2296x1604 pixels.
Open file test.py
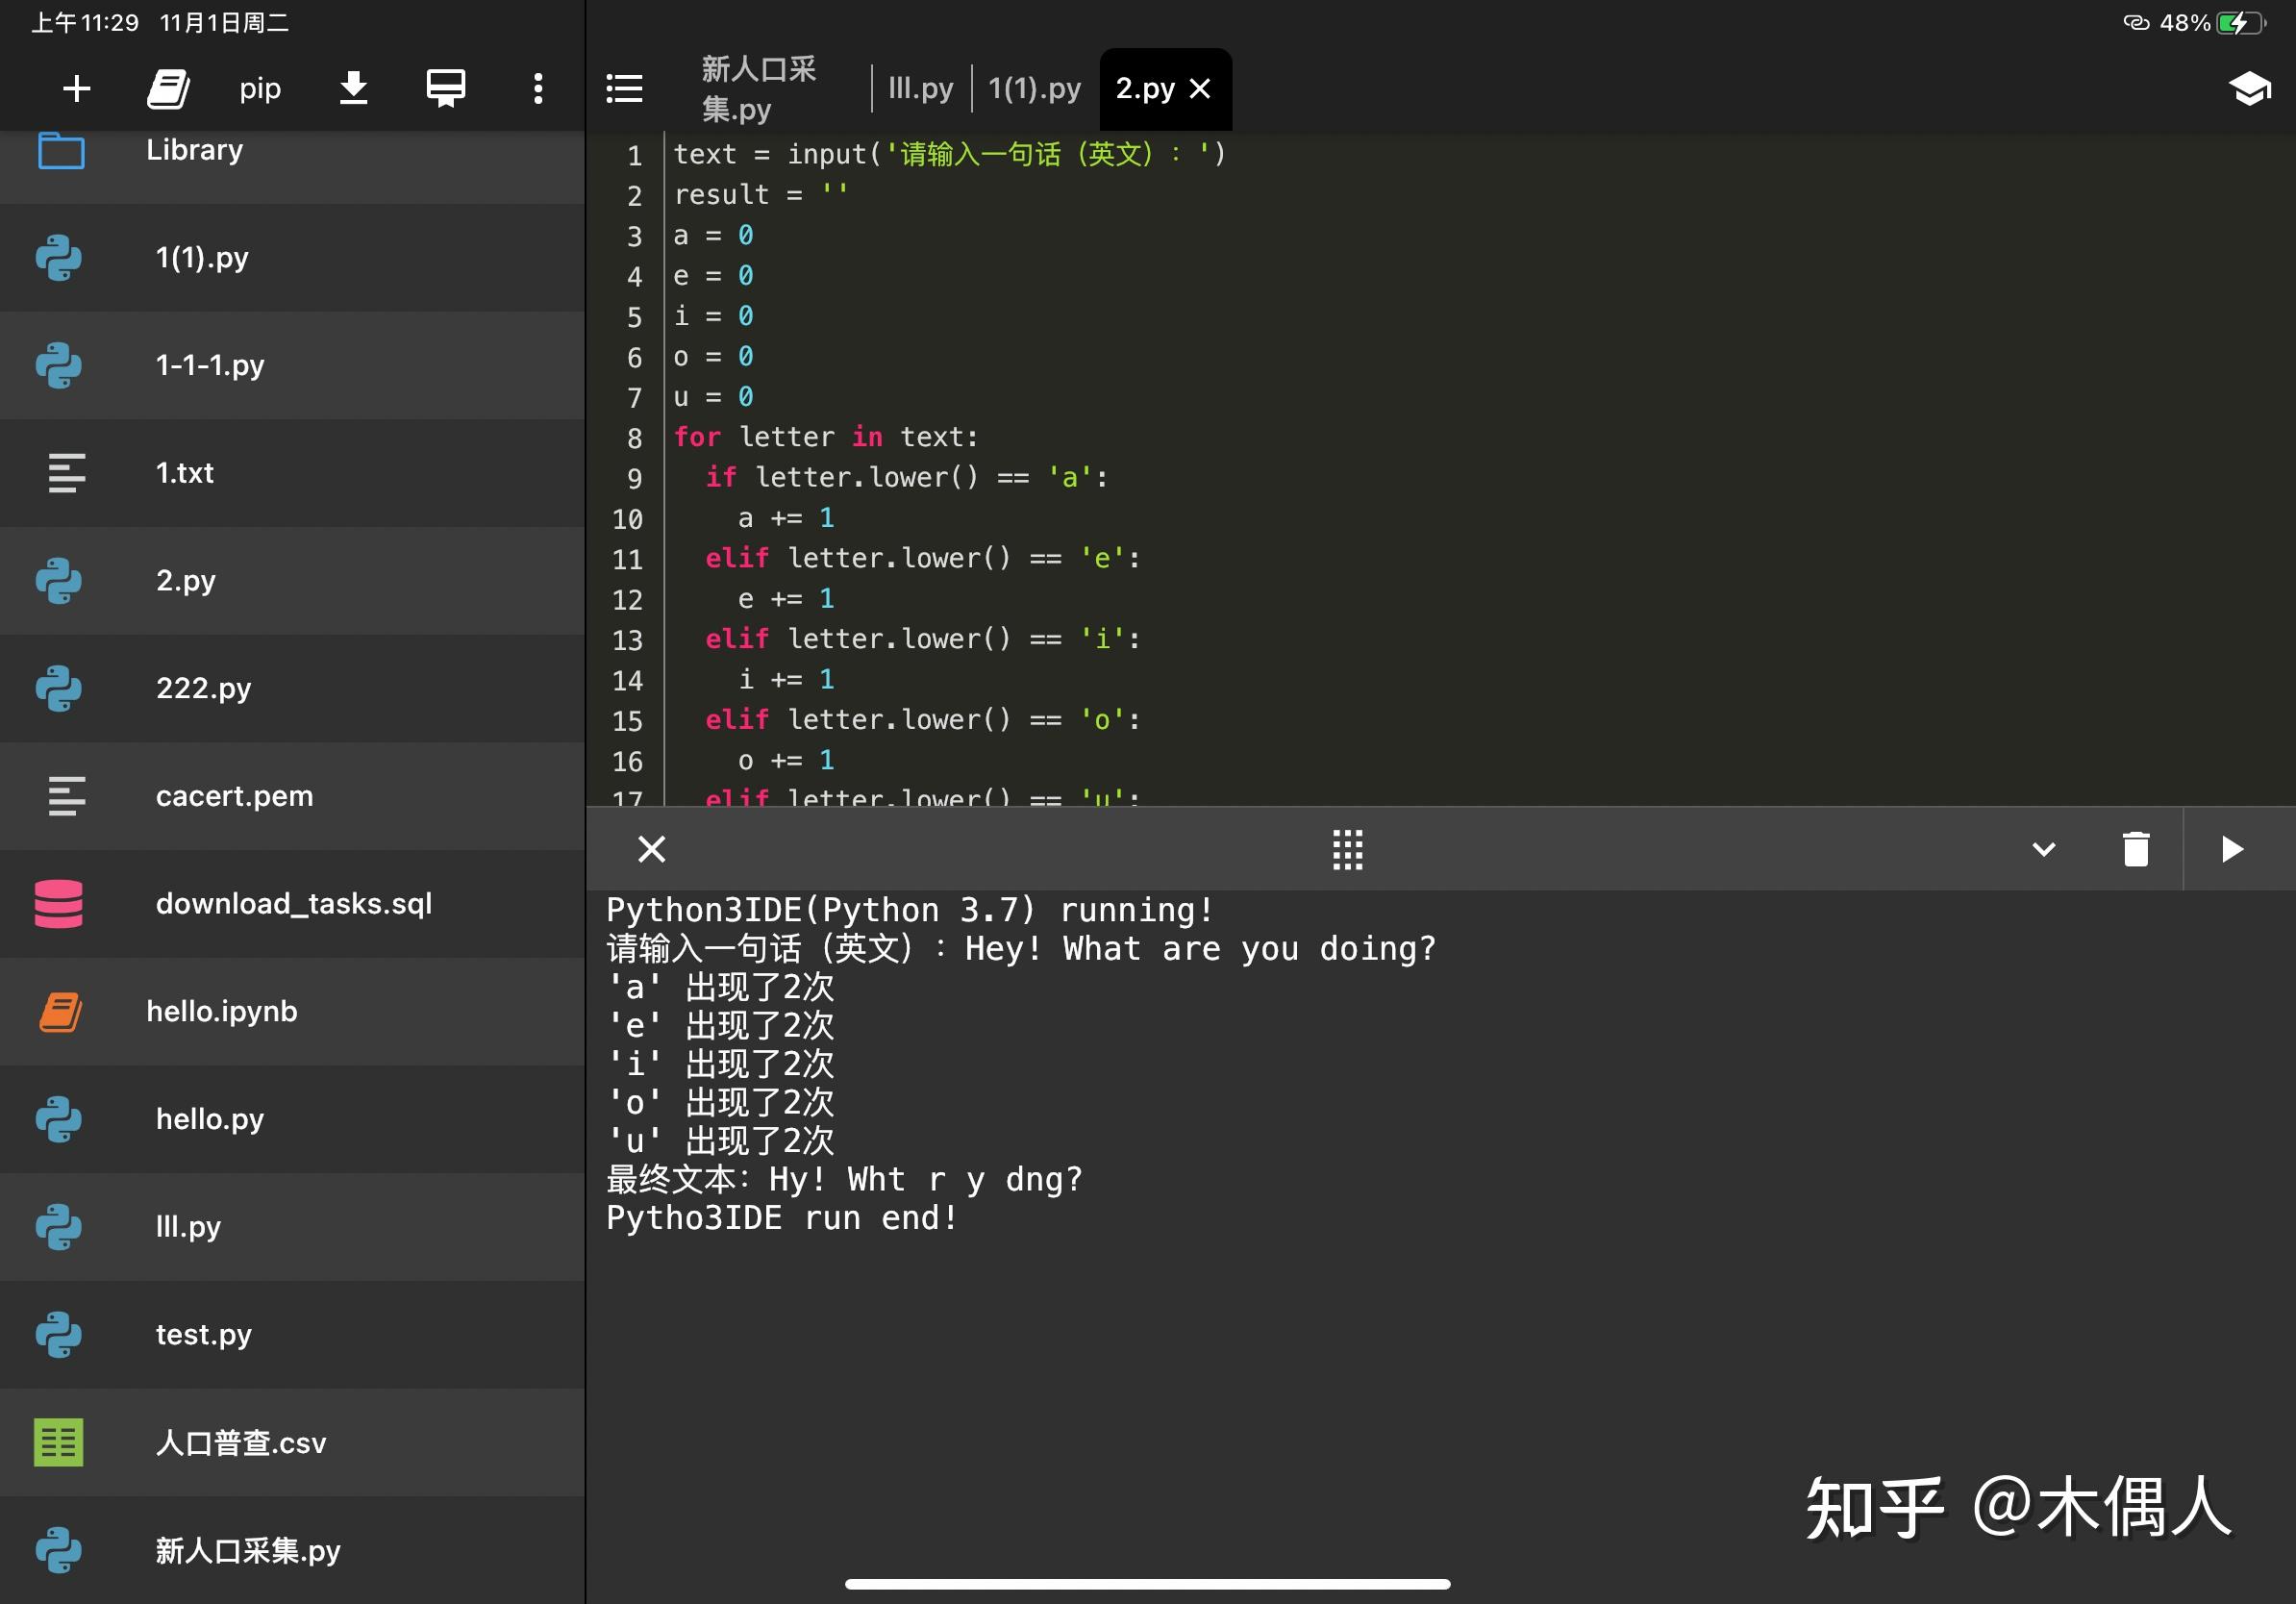point(292,1335)
